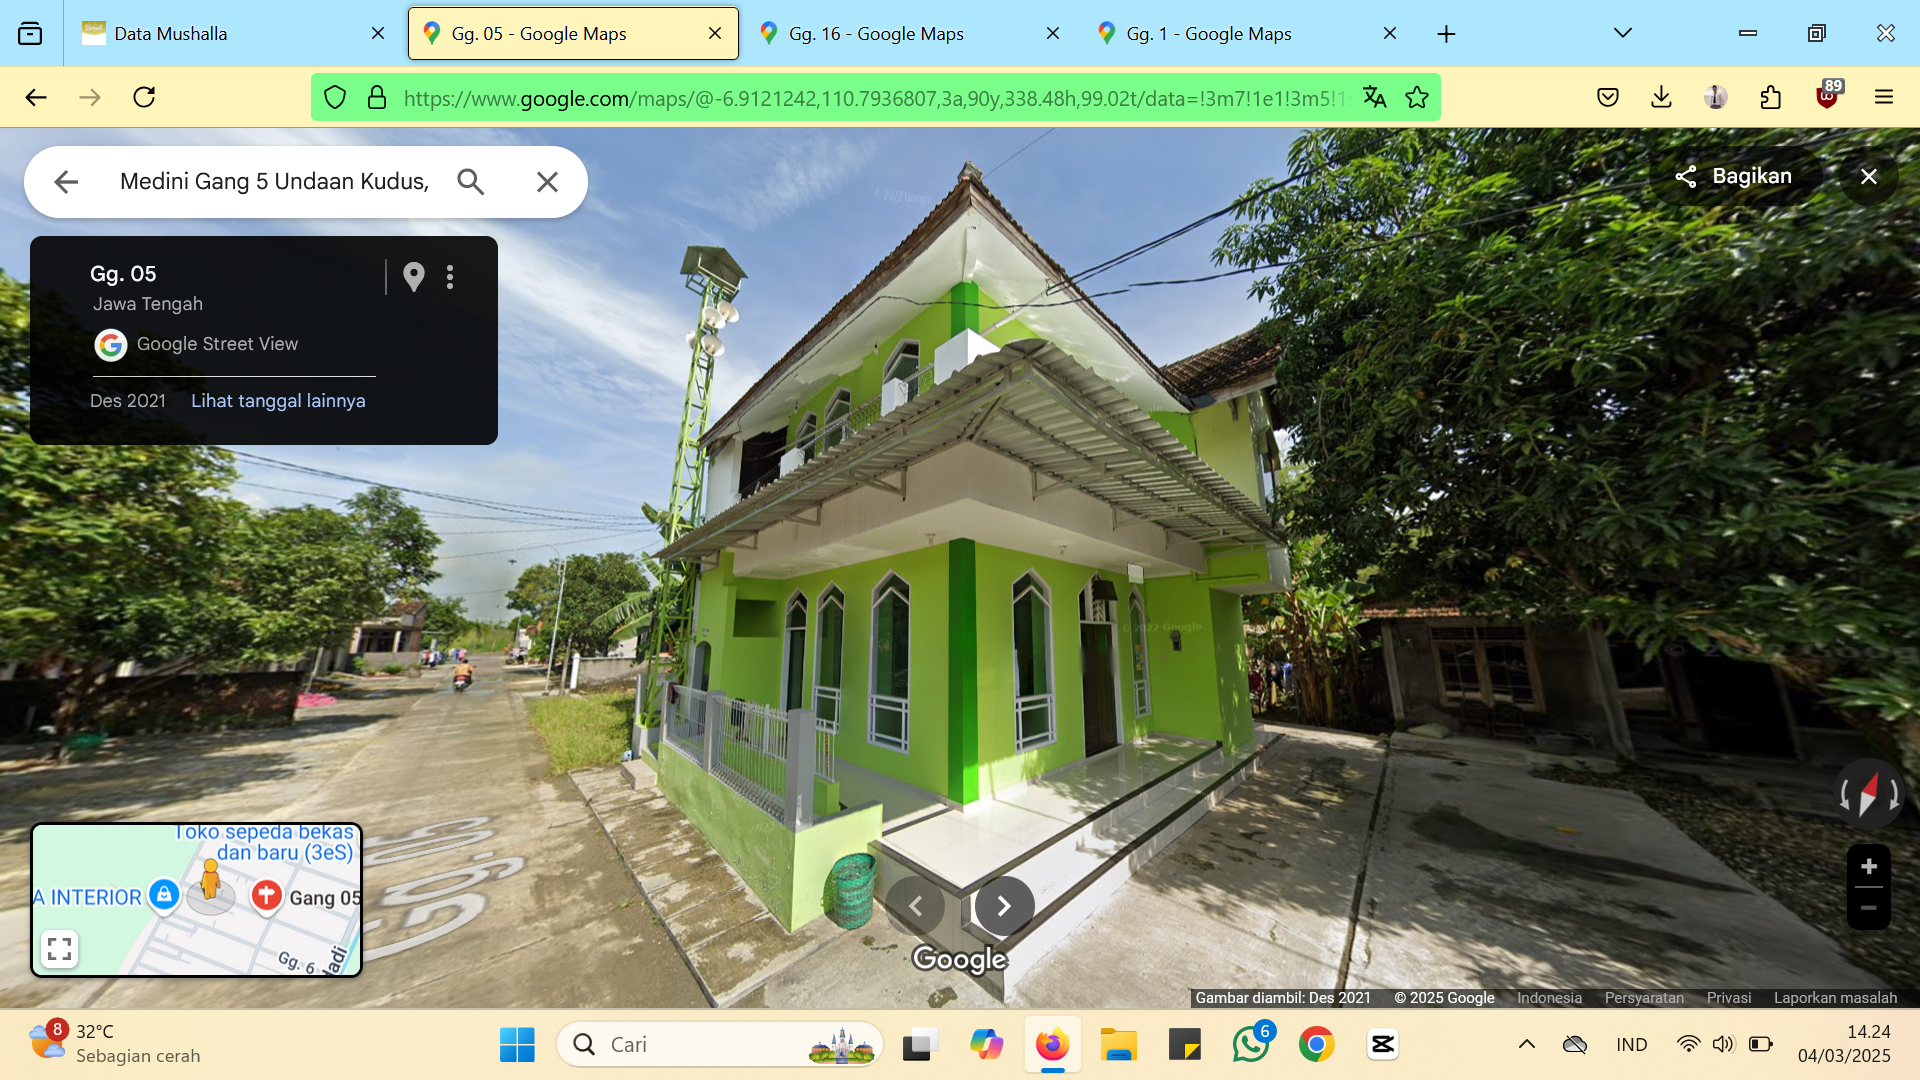This screenshot has width=1920, height=1080.
Task: Click the minimap thumbnail
Action: (x=197, y=900)
